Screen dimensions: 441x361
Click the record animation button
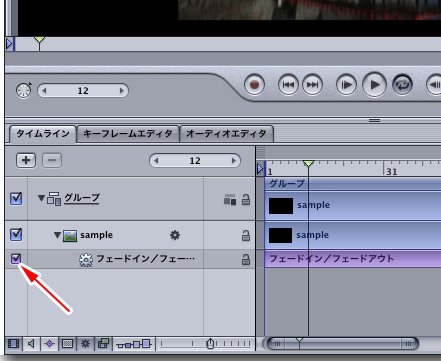tap(254, 85)
